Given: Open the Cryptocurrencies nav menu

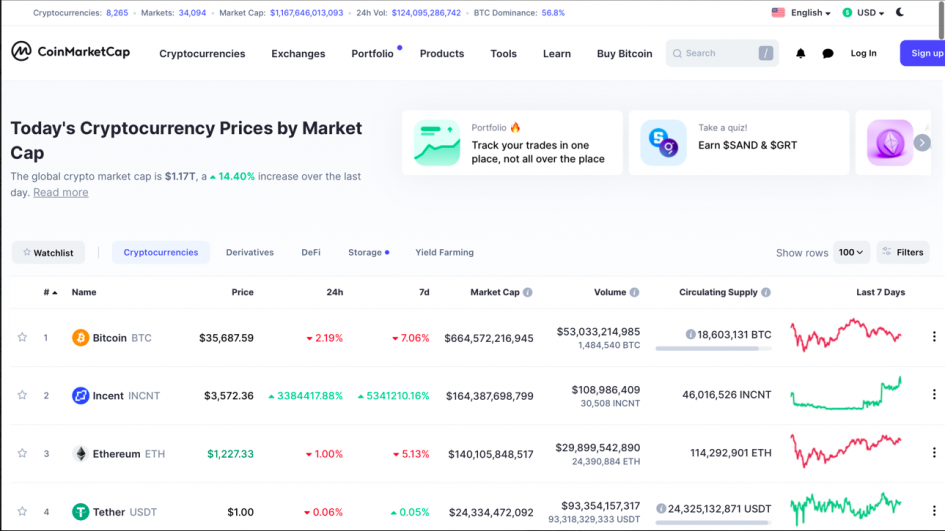Looking at the screenshot, I should [202, 54].
